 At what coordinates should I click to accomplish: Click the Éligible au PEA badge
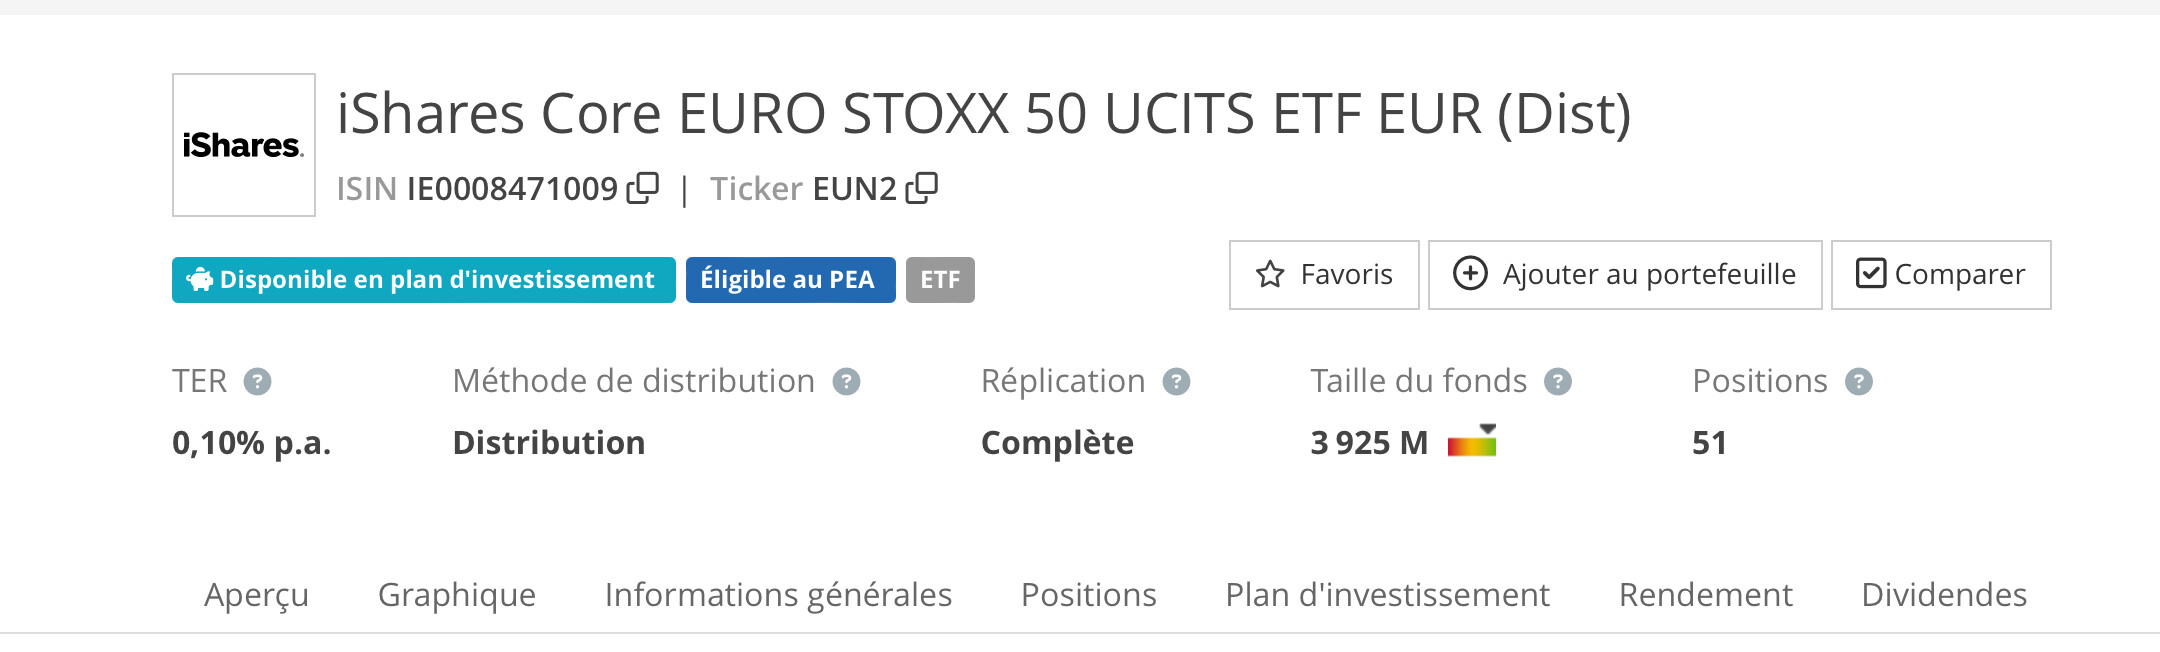pyautogui.click(x=790, y=280)
